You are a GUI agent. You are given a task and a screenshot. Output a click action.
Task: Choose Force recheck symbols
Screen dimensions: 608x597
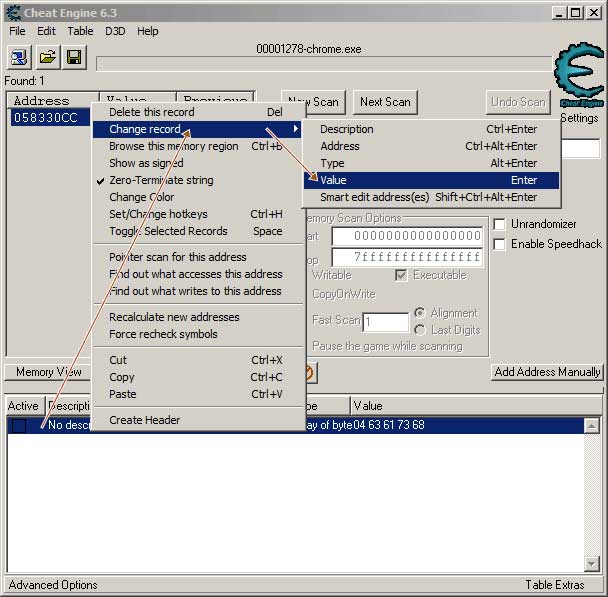[x=197, y=334]
